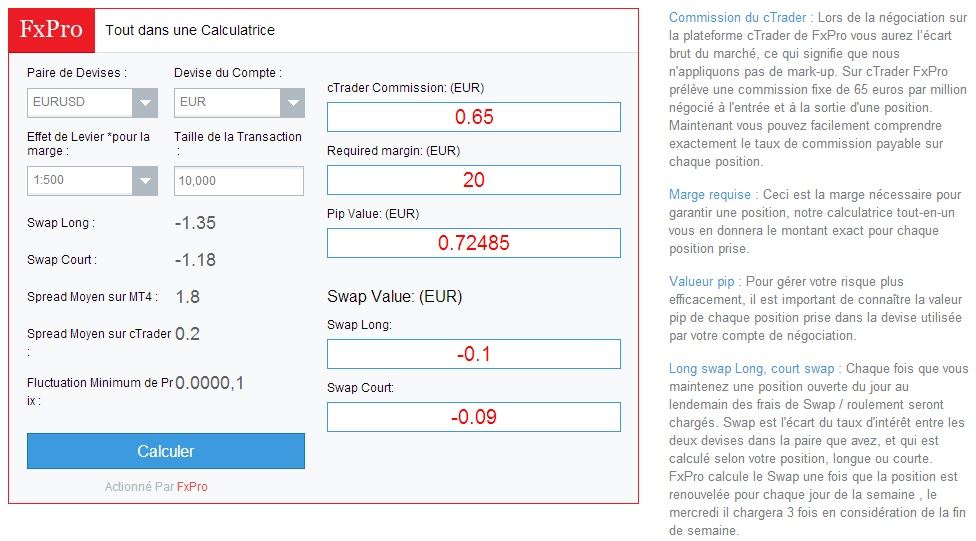Click the Taille de la Transaction input field

pos(238,181)
